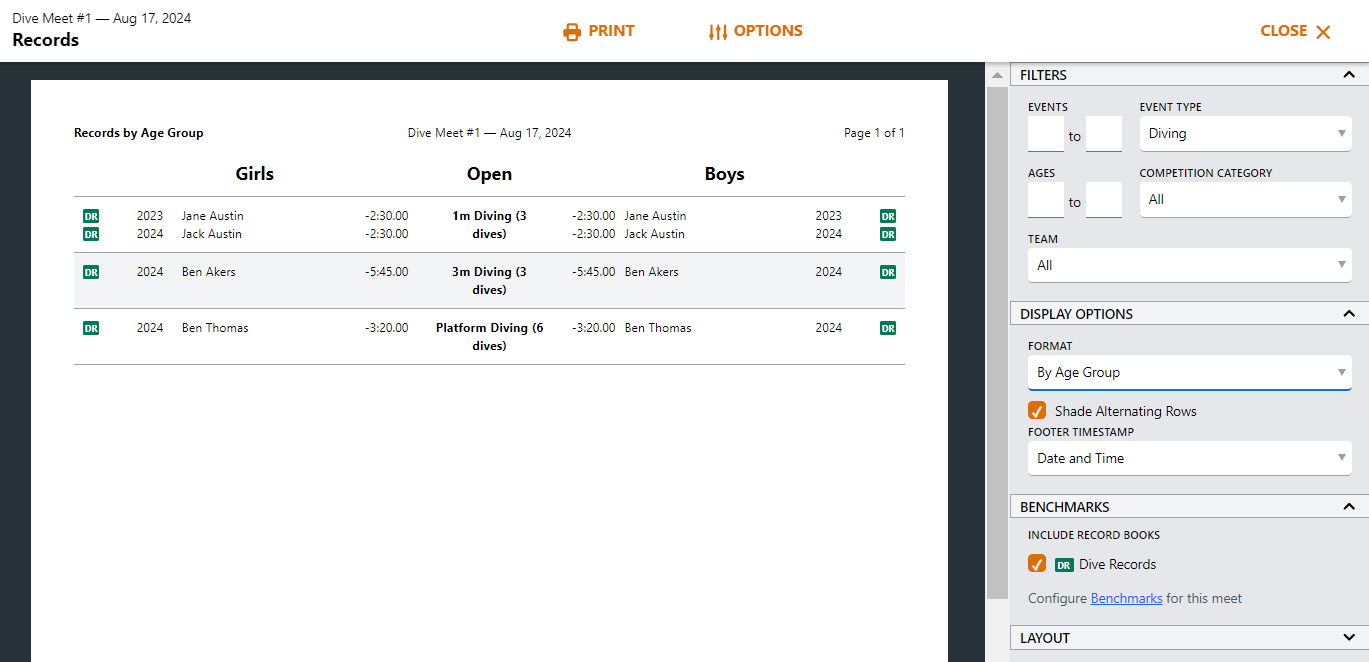Open the Competition Category dropdown
The height and width of the screenshot is (662, 1369).
pyautogui.click(x=1245, y=200)
